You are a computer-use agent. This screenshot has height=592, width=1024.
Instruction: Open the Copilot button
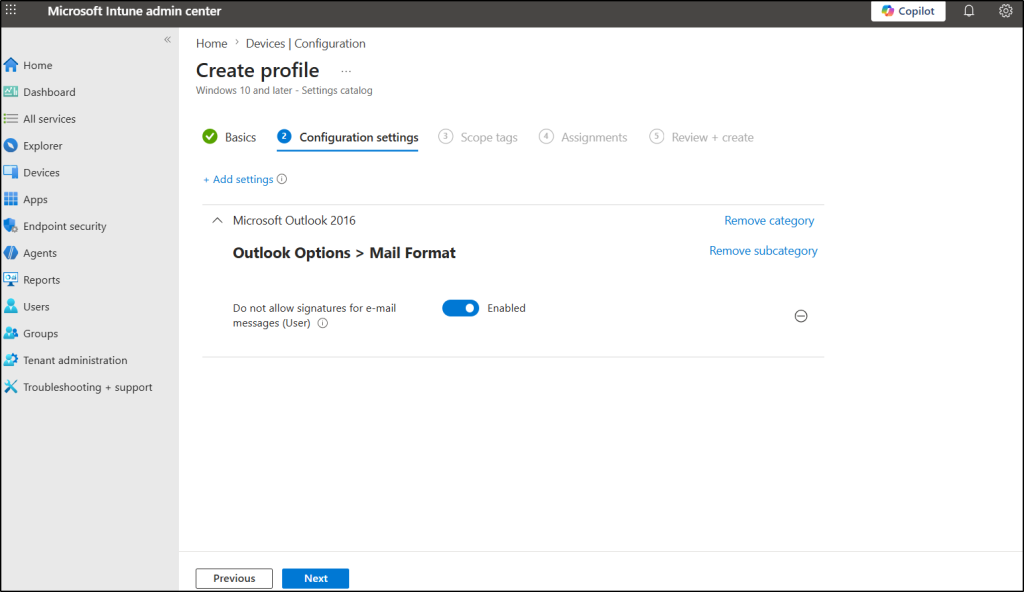click(908, 11)
